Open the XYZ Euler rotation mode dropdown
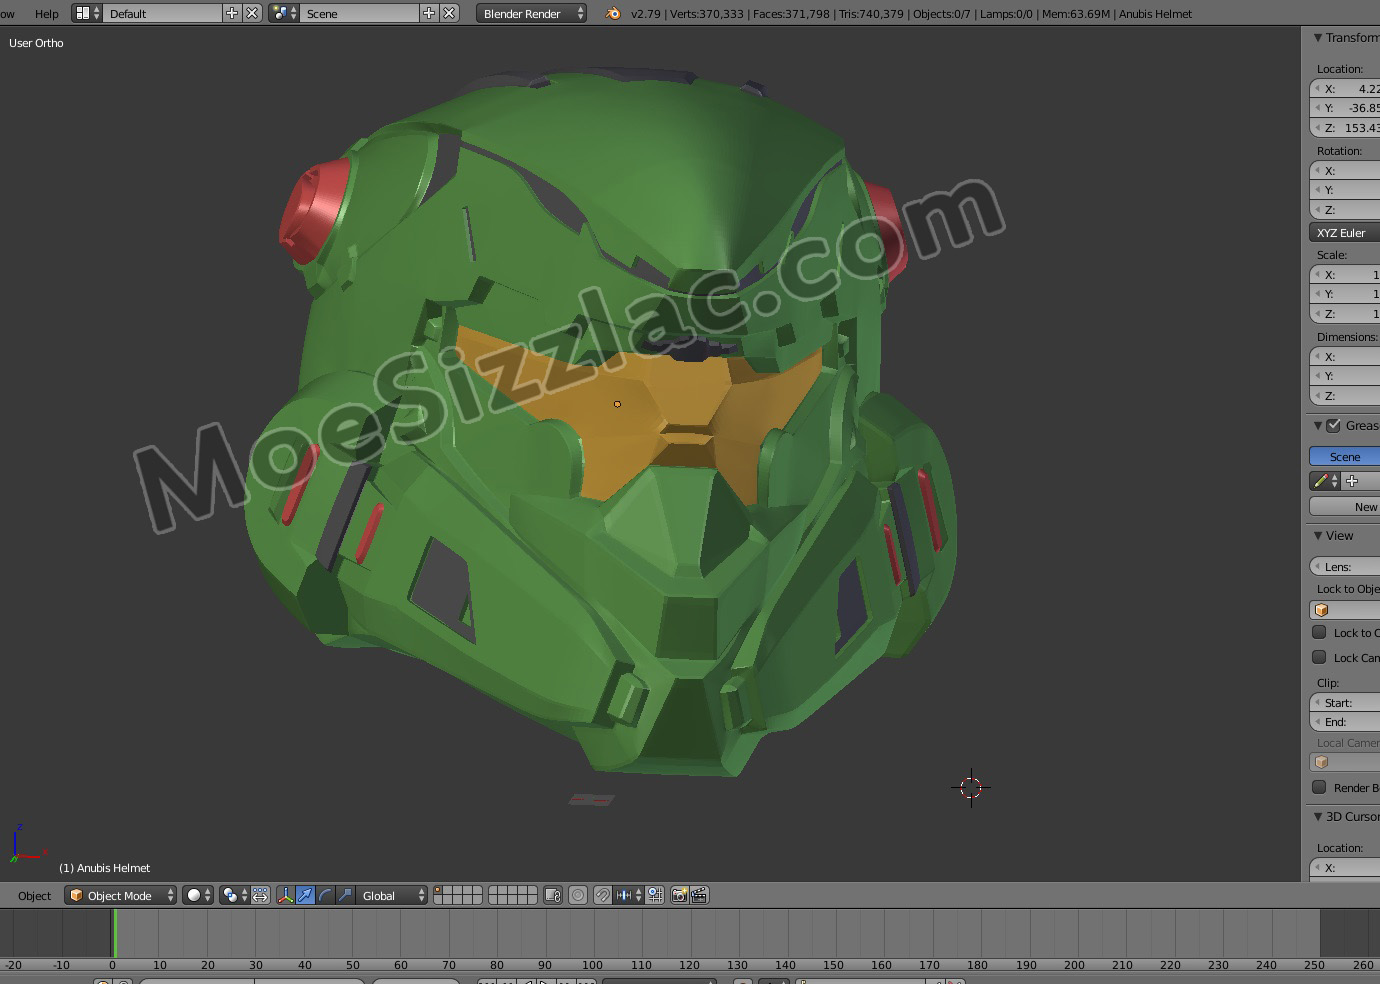Screen dimensions: 1380x984 [x=1345, y=232]
